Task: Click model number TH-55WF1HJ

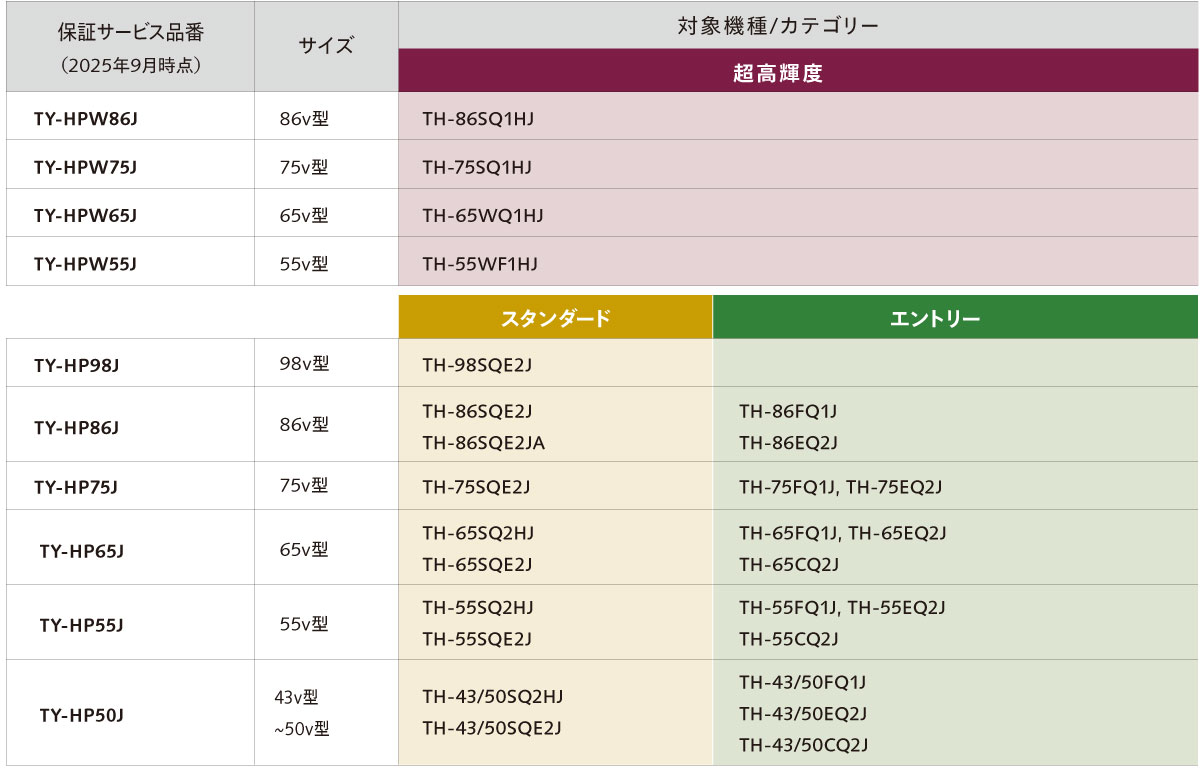Action: coord(475,262)
